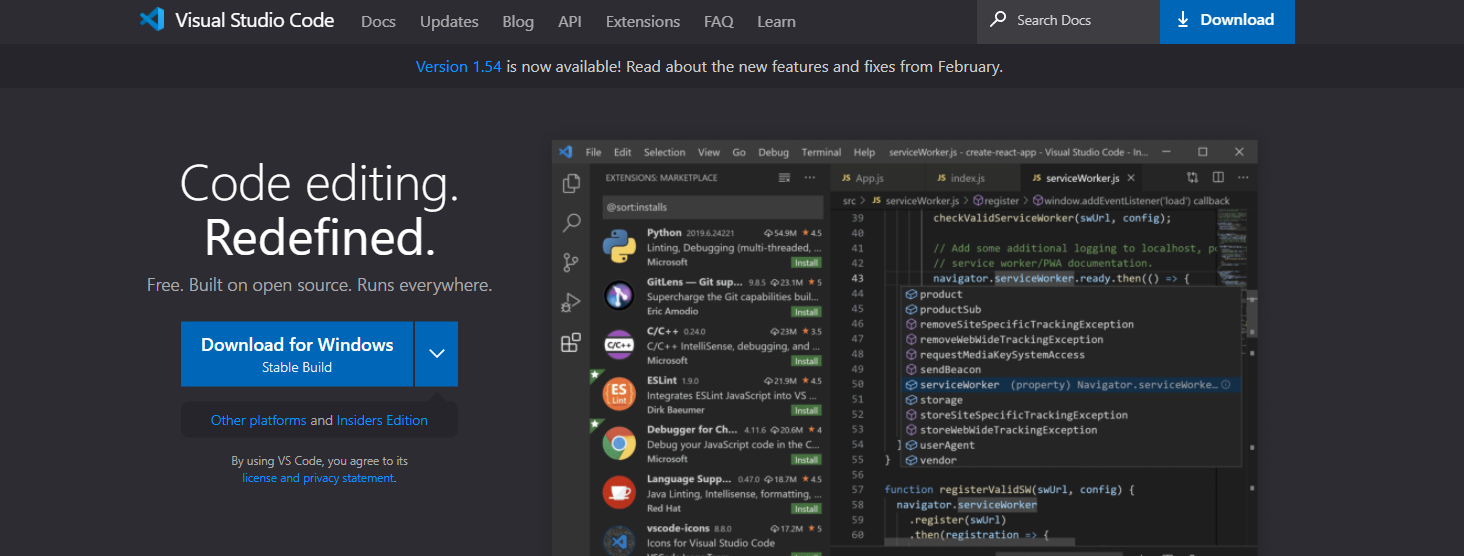The image size is (1464, 556).
Task: Click Install for the ESLint extension
Action: coord(806,410)
